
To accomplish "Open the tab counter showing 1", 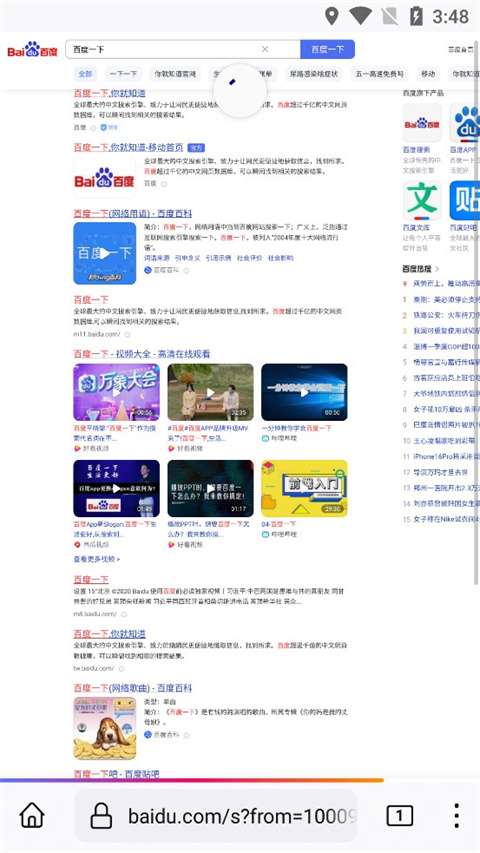I will [x=399, y=815].
